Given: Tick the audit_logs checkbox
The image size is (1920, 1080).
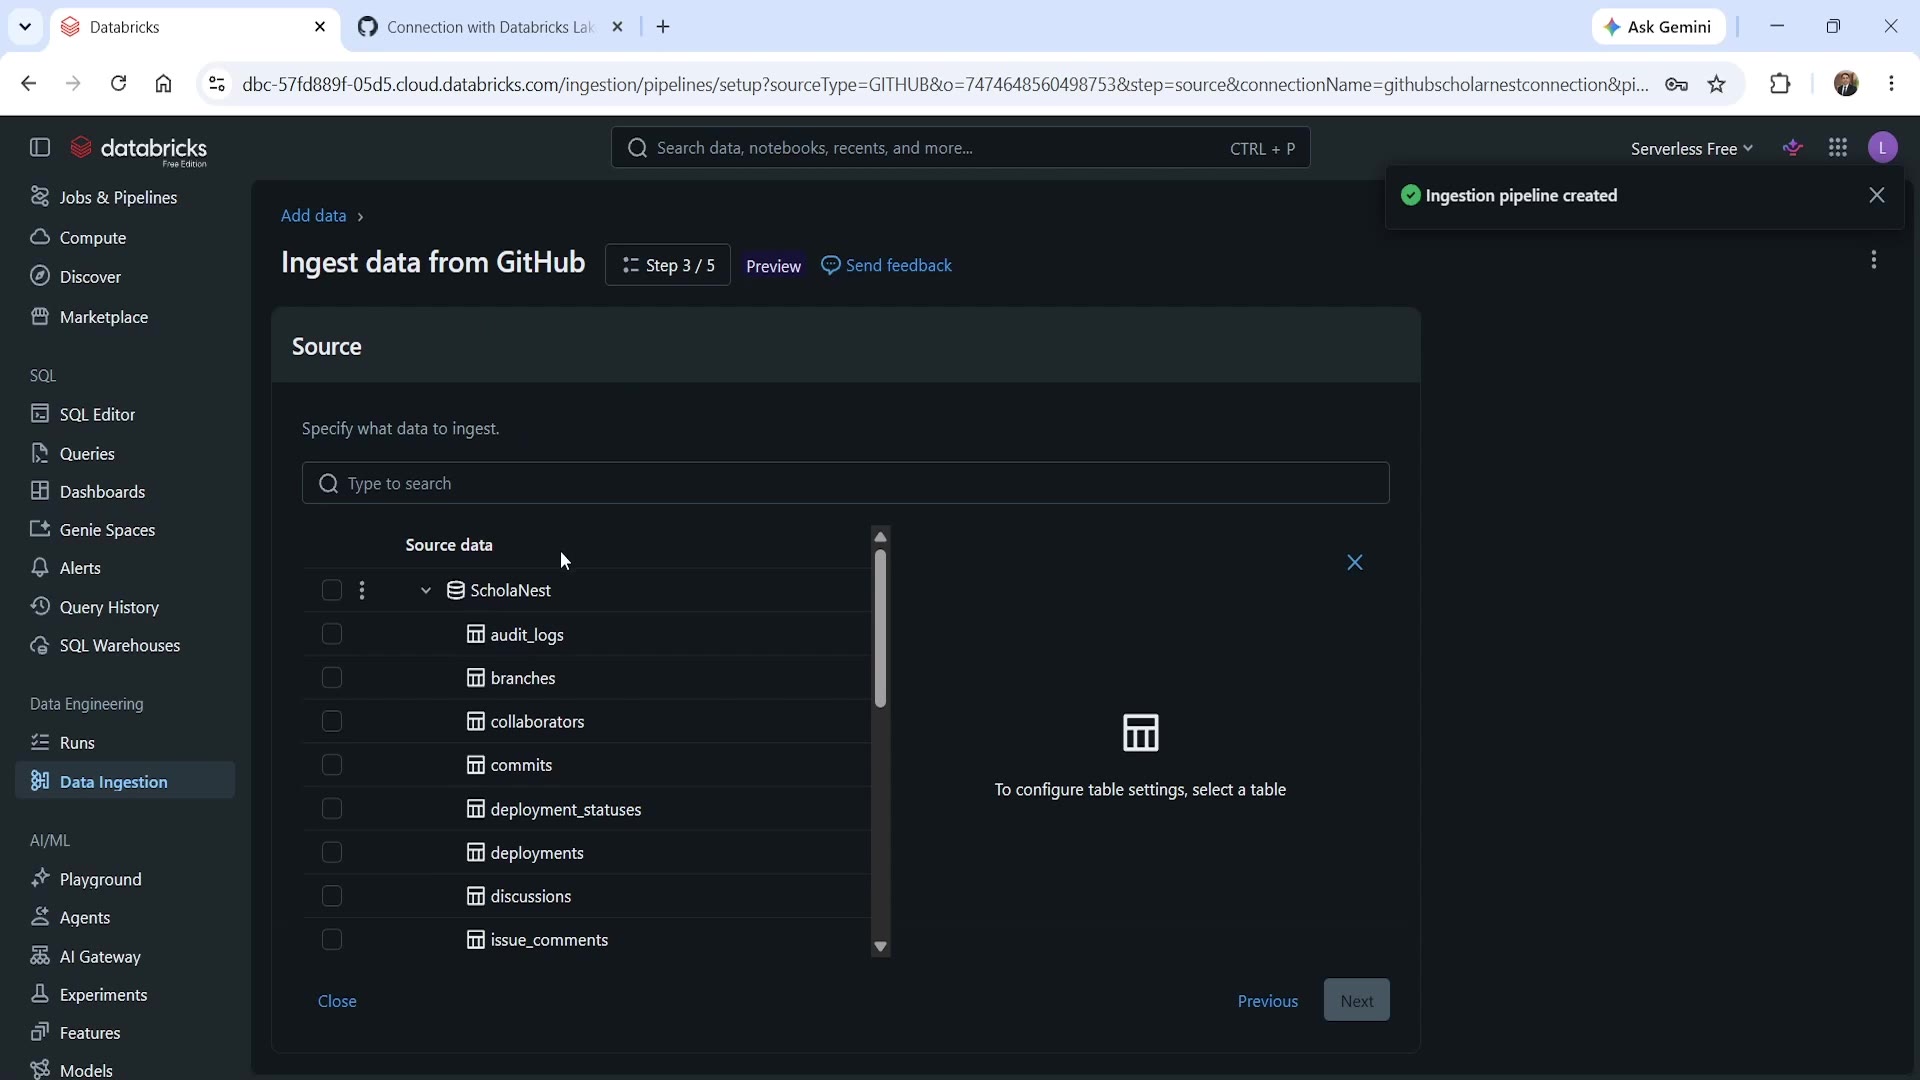Looking at the screenshot, I should tap(332, 635).
